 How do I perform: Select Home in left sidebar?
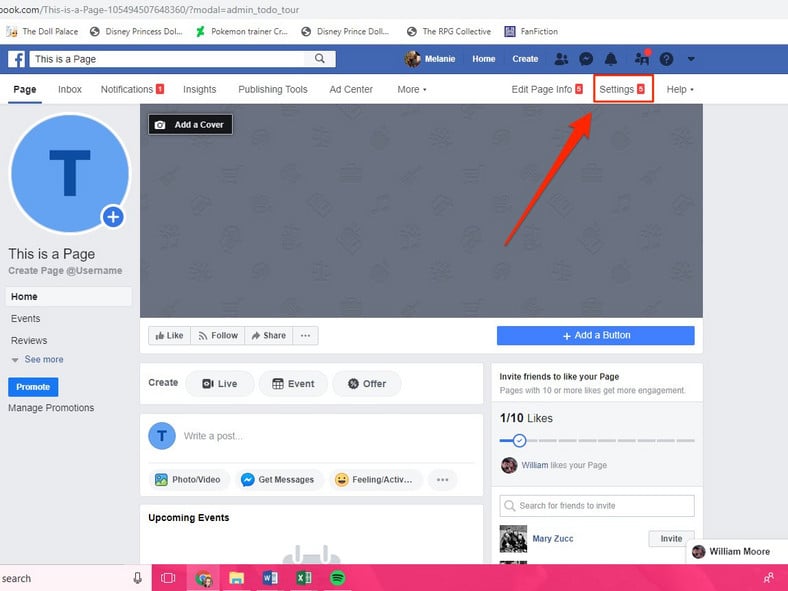(x=69, y=297)
